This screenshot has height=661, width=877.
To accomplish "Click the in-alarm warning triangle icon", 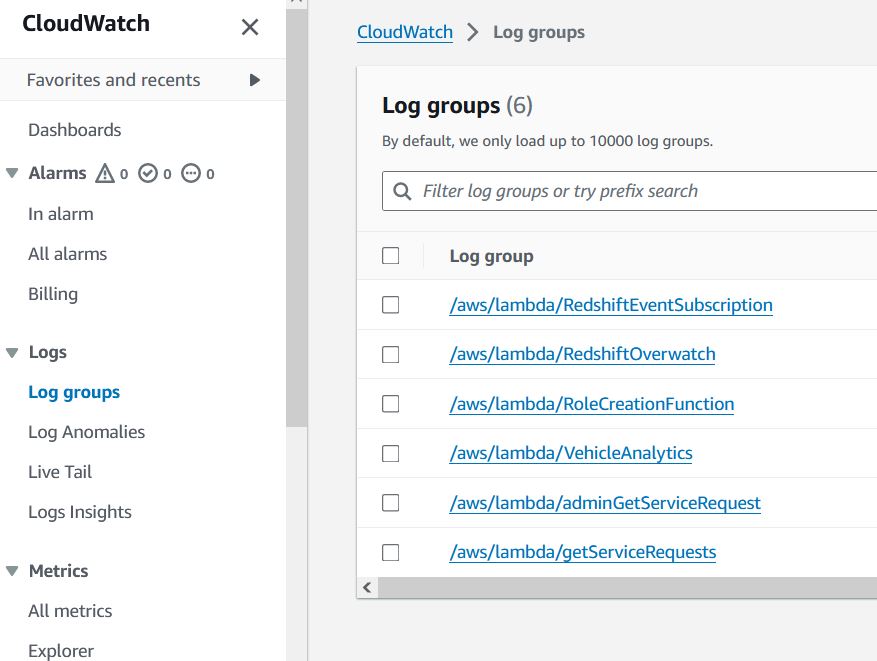I will coord(105,173).
